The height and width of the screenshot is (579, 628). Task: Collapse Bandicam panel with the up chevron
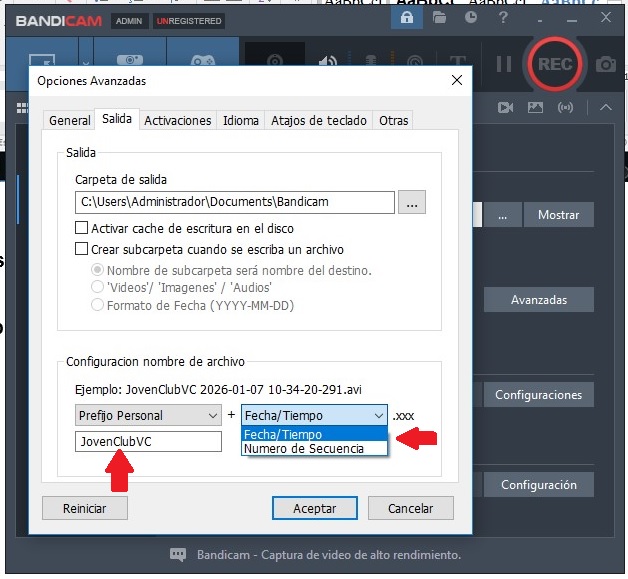point(606,107)
